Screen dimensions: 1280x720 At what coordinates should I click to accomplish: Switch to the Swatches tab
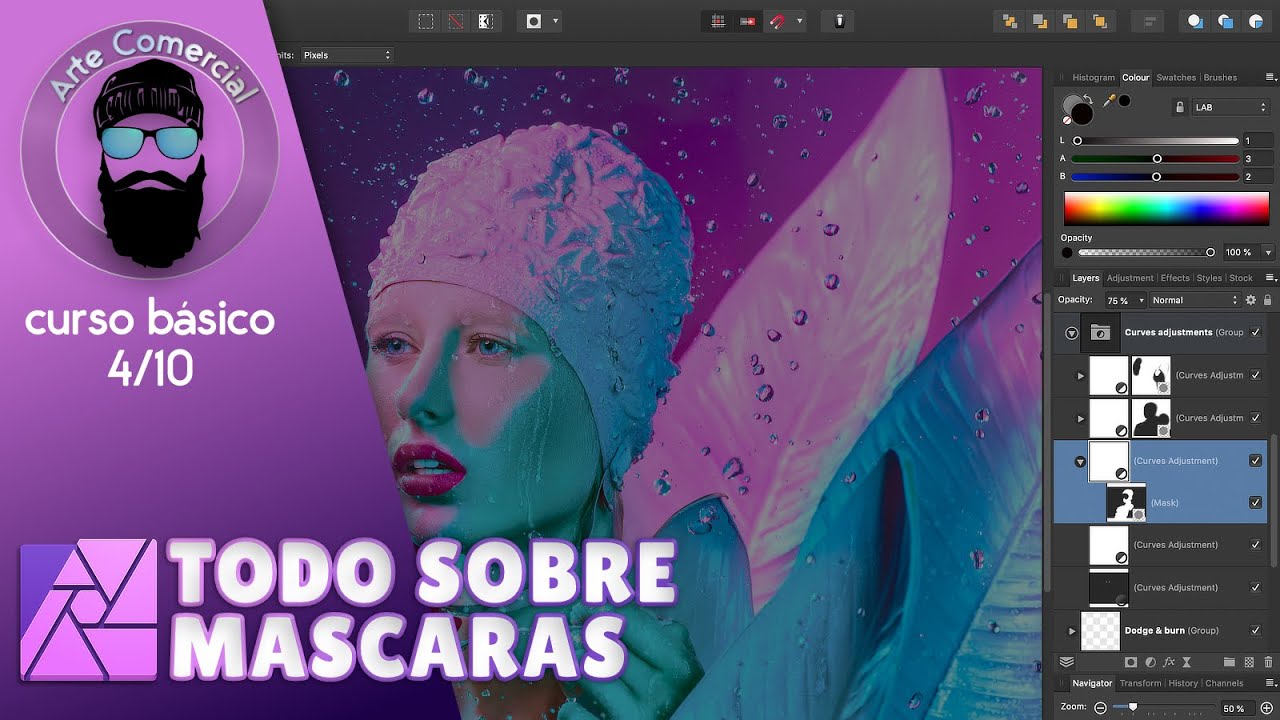coord(1176,78)
